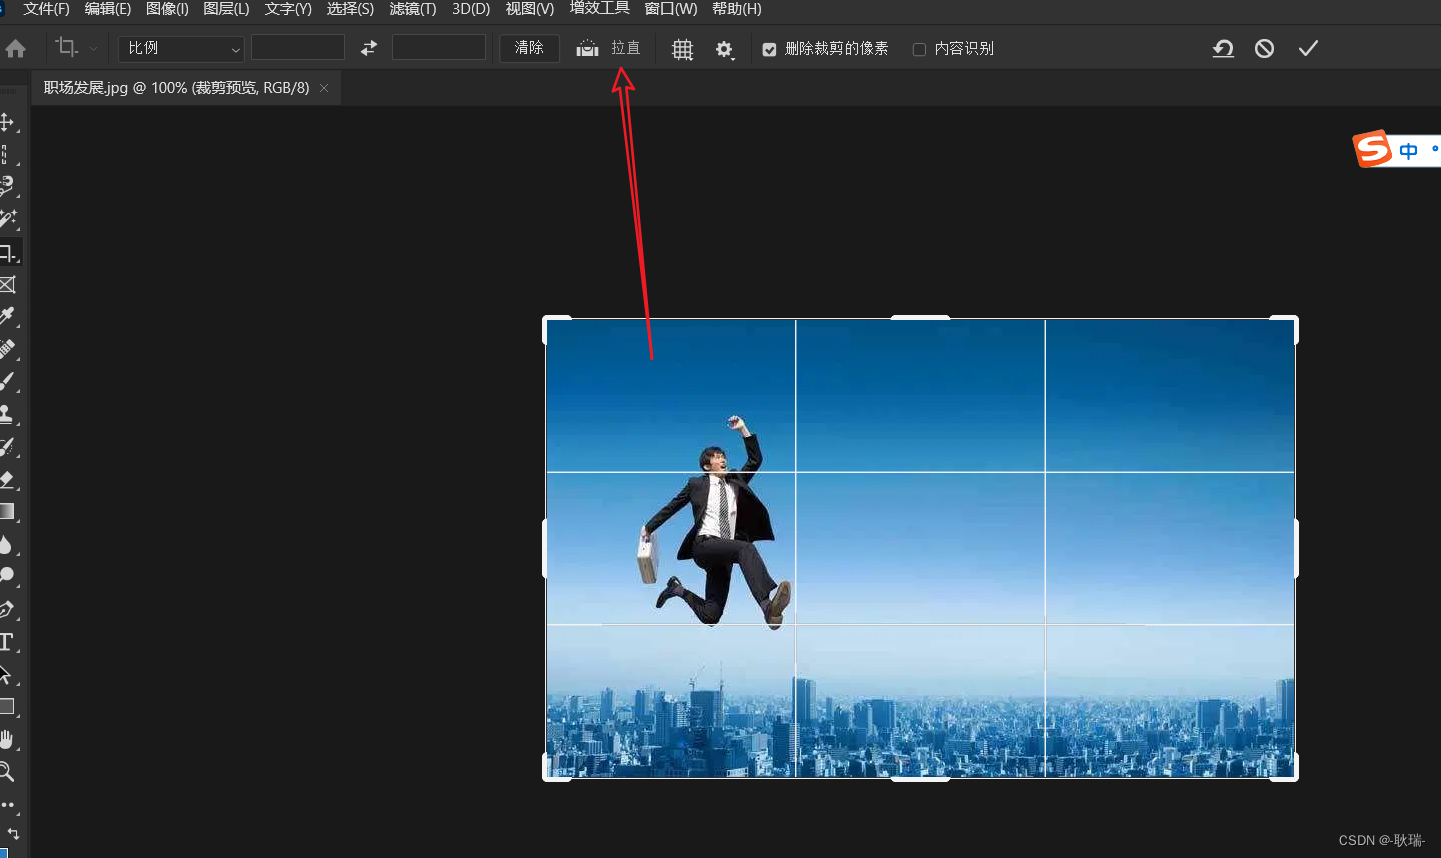Open the 3D(D) menu
This screenshot has height=858, width=1441.
tap(471, 9)
